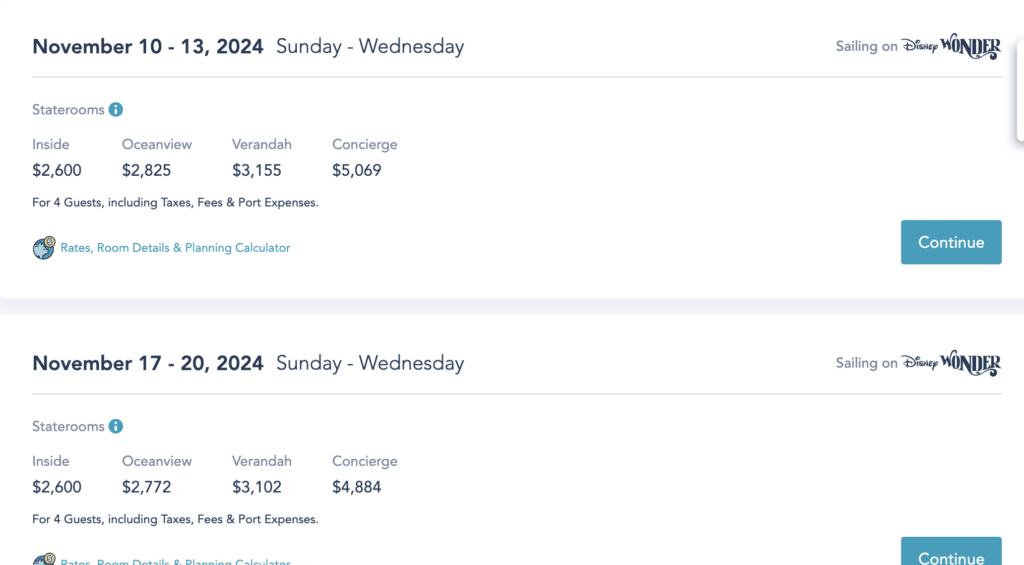The height and width of the screenshot is (565, 1024).
Task: Select the $2,772 Oceanview stateroom price
Action: [147, 487]
